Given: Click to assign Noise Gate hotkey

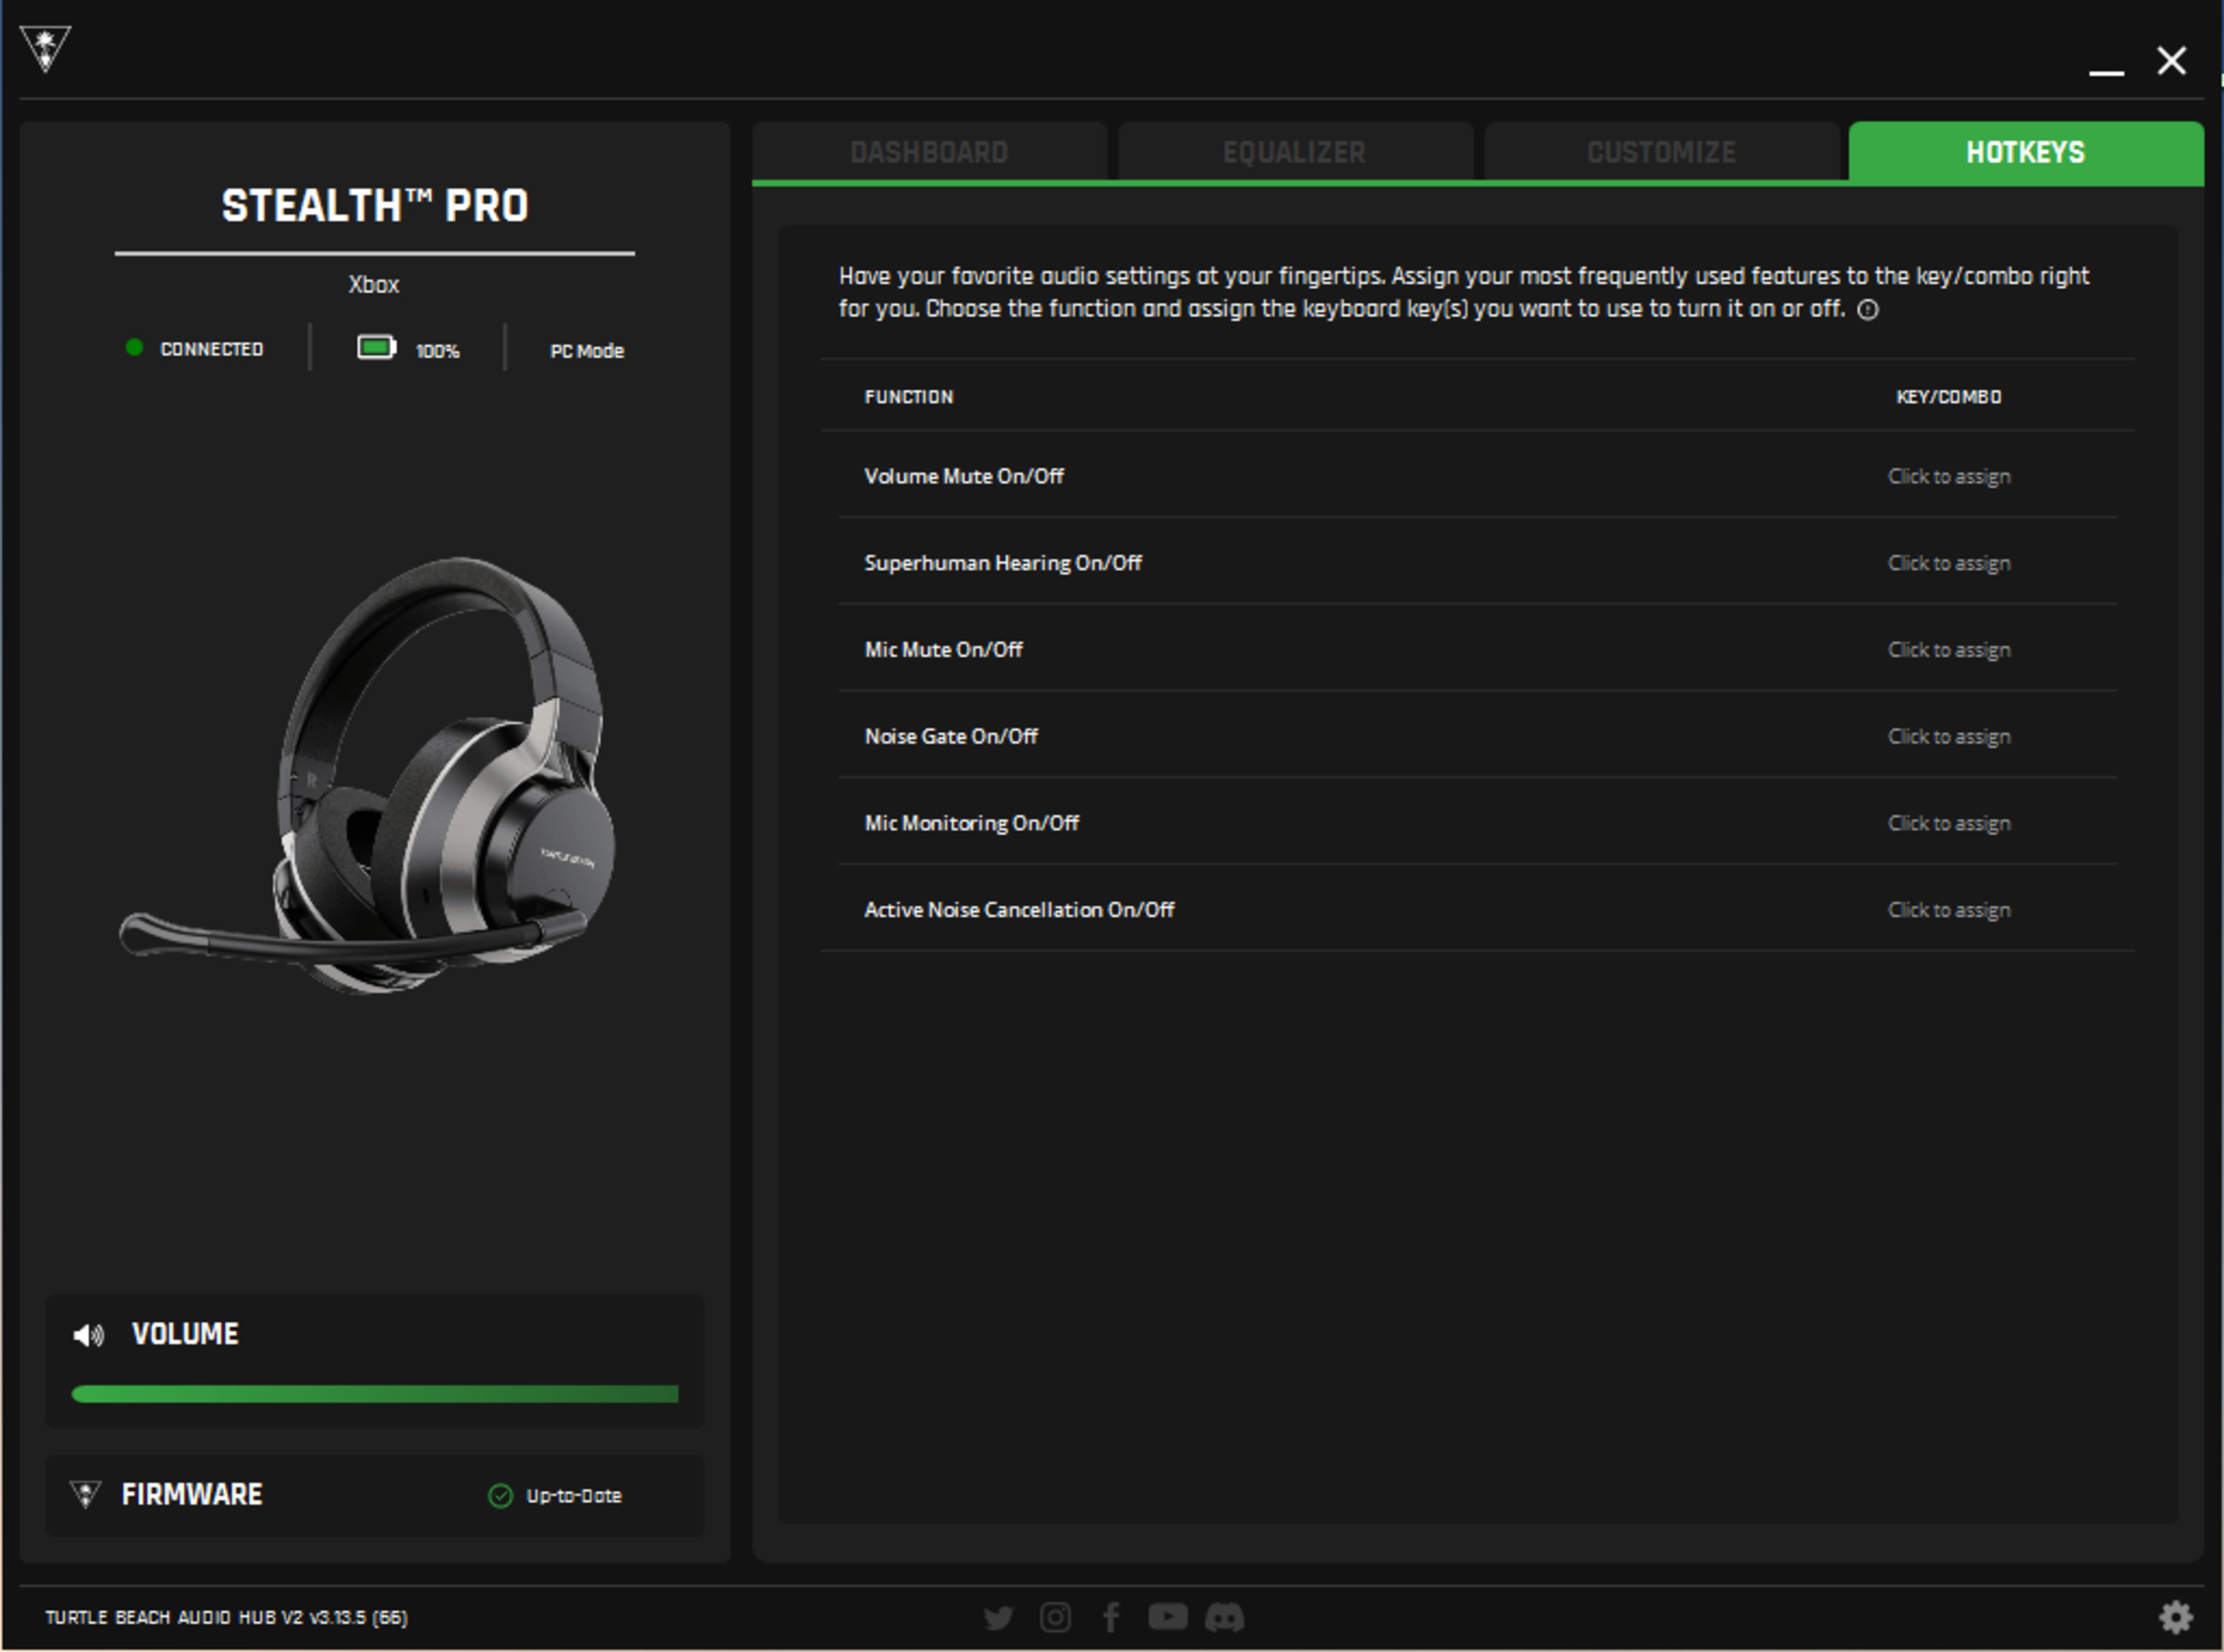Looking at the screenshot, I should 1948,737.
